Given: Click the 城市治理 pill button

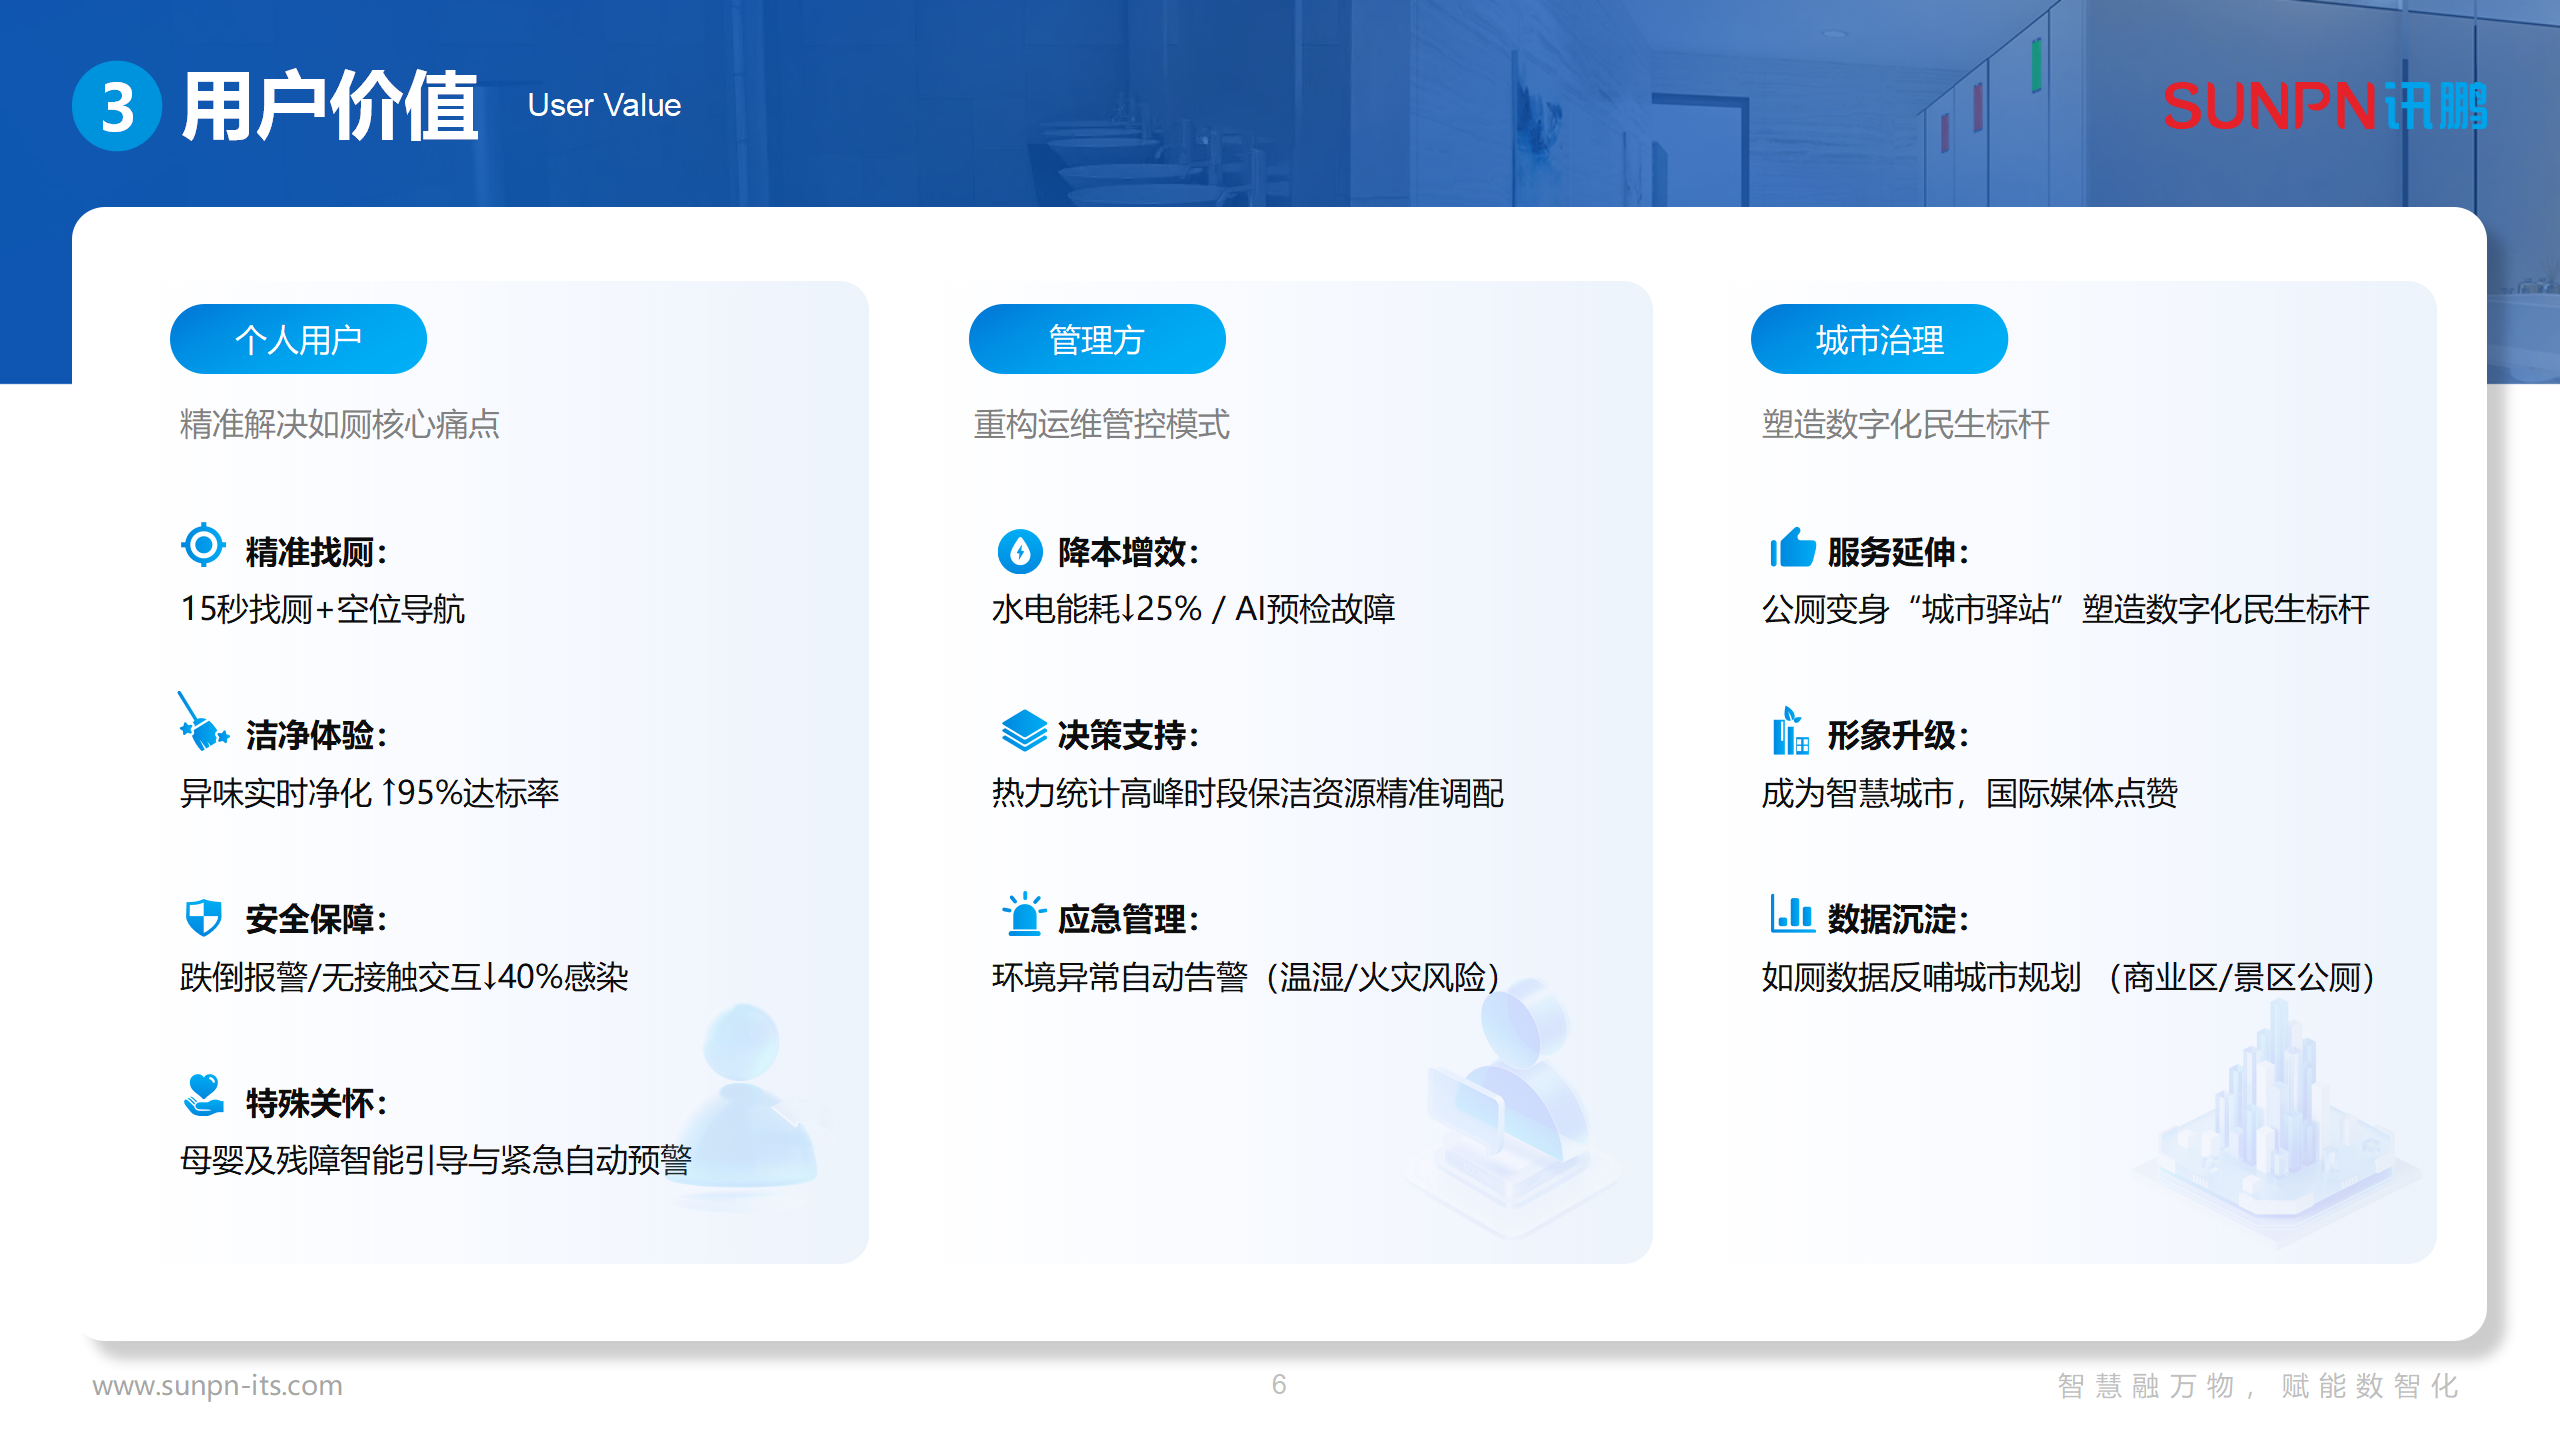Looking at the screenshot, I should 1878,338.
